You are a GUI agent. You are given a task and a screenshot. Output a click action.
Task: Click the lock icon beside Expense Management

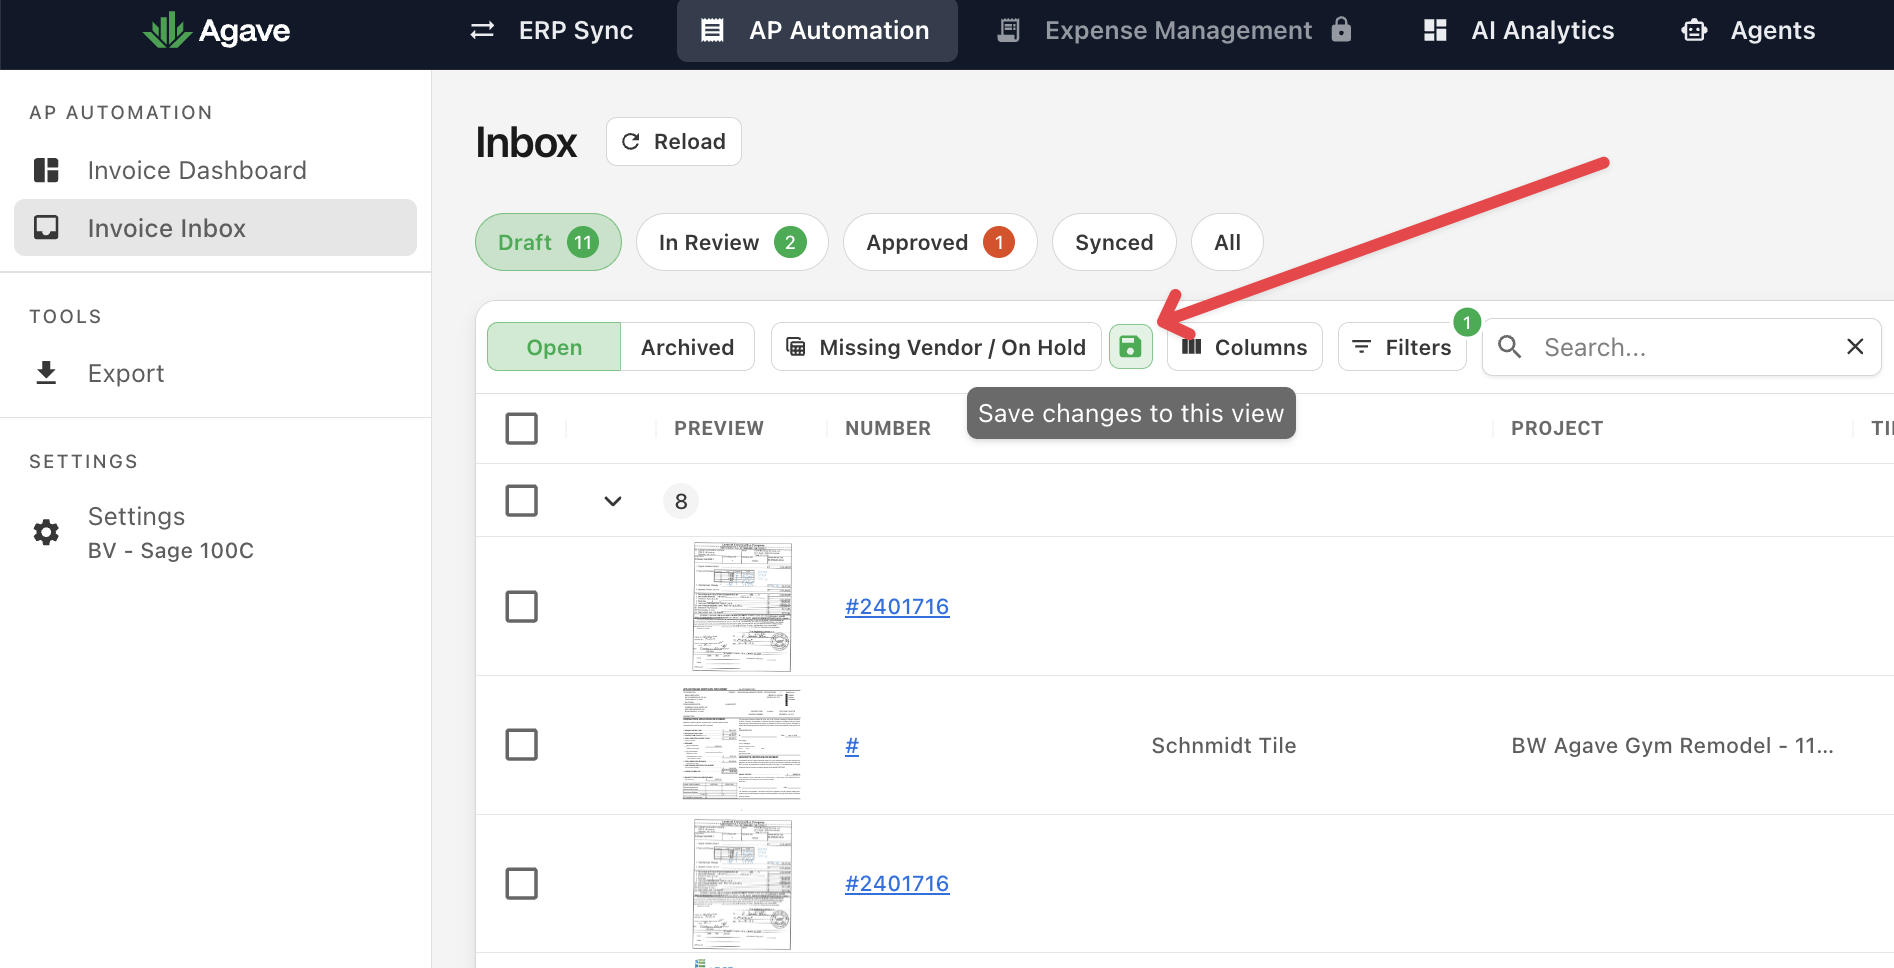[x=1341, y=30]
